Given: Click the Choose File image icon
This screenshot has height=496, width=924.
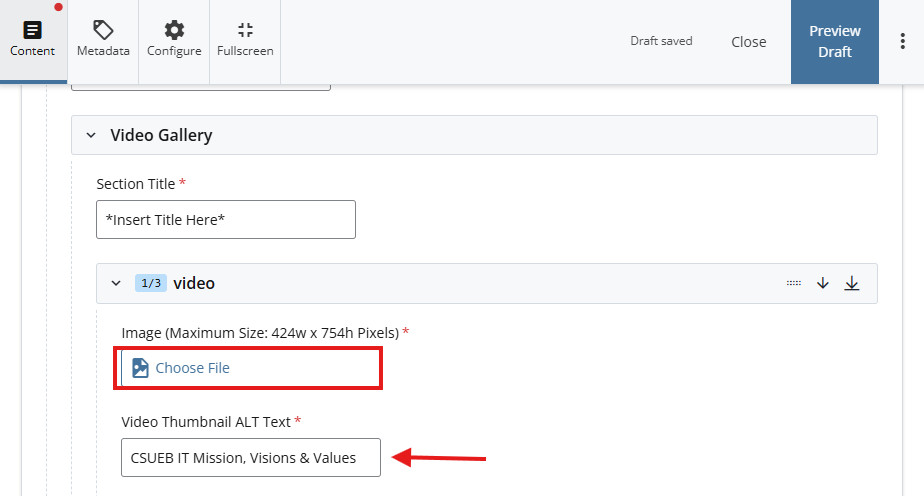Looking at the screenshot, I should (x=140, y=368).
